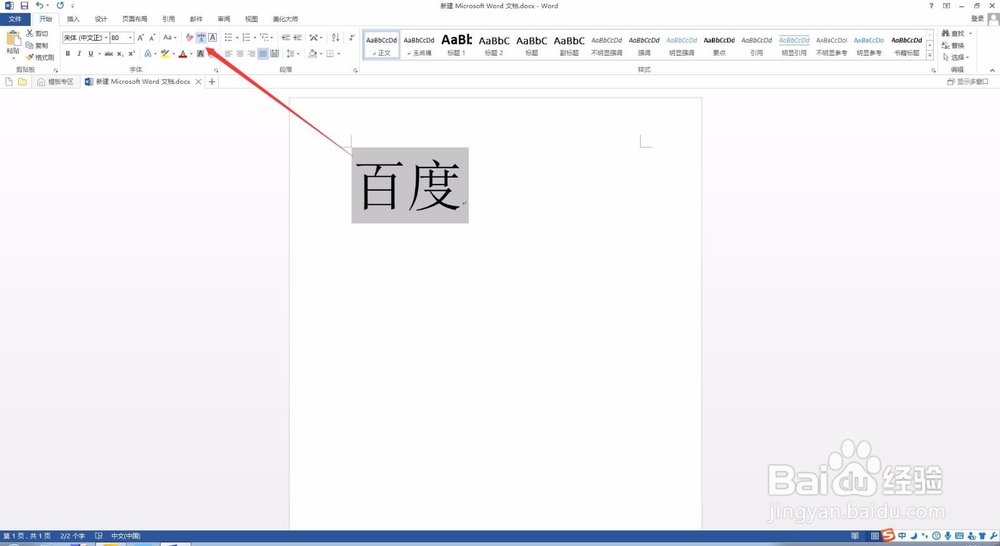Open folder icon in document tab bar

point(22,82)
